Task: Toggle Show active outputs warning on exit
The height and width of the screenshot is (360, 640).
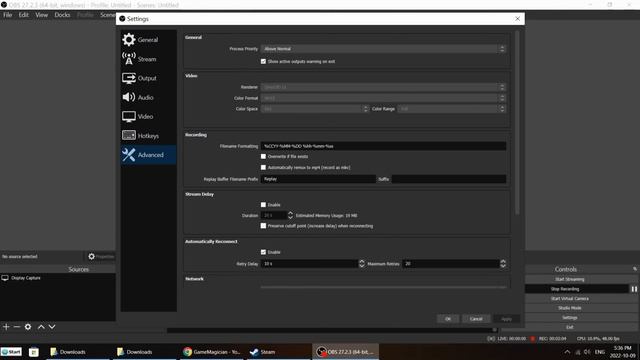Action: coord(263,61)
